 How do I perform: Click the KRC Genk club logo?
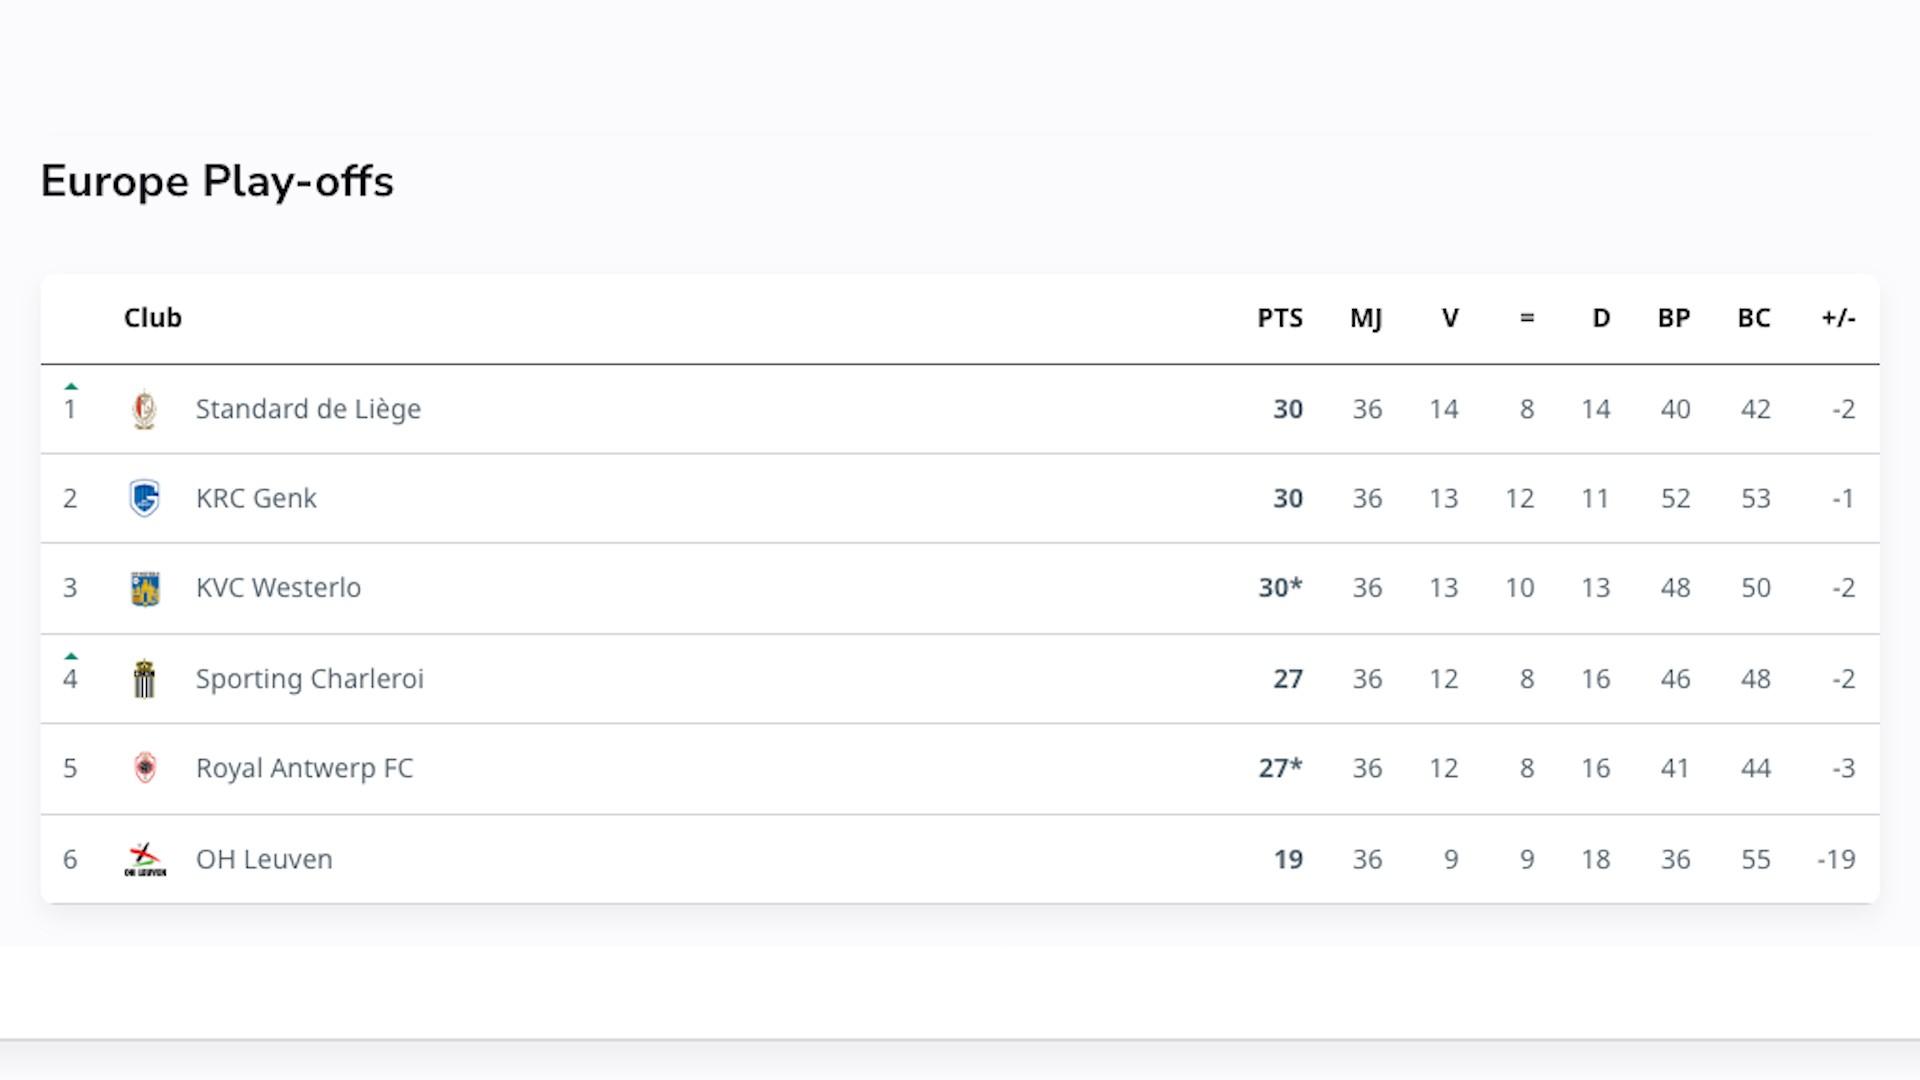[x=145, y=498]
